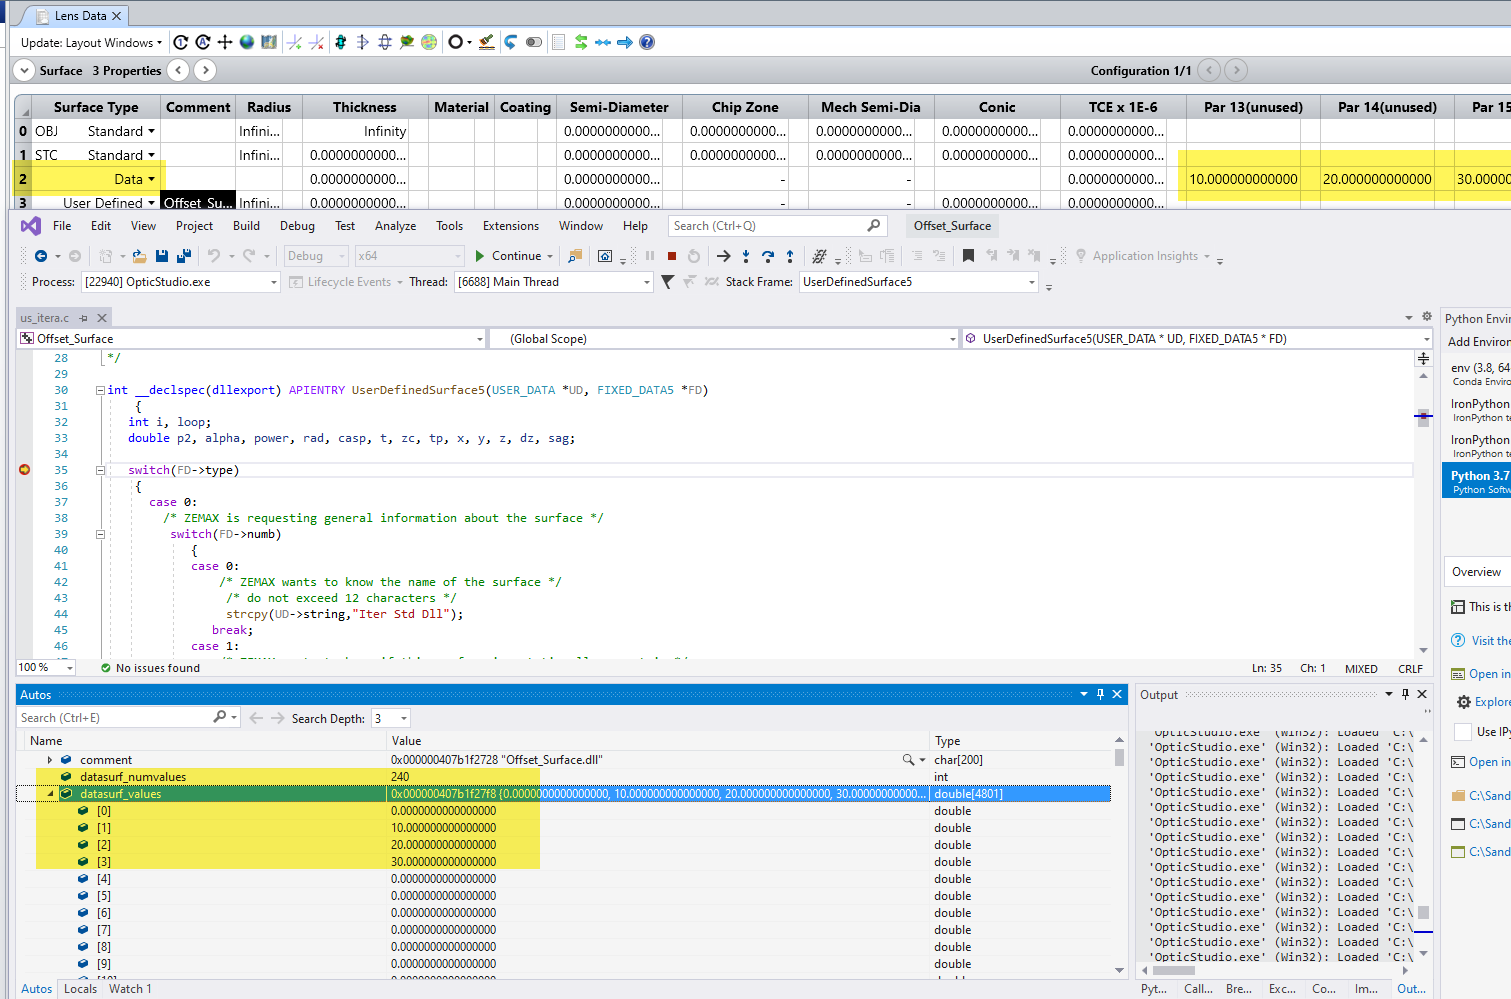Close the us_itera.c editor tab
The width and height of the screenshot is (1511, 999).
(x=102, y=318)
